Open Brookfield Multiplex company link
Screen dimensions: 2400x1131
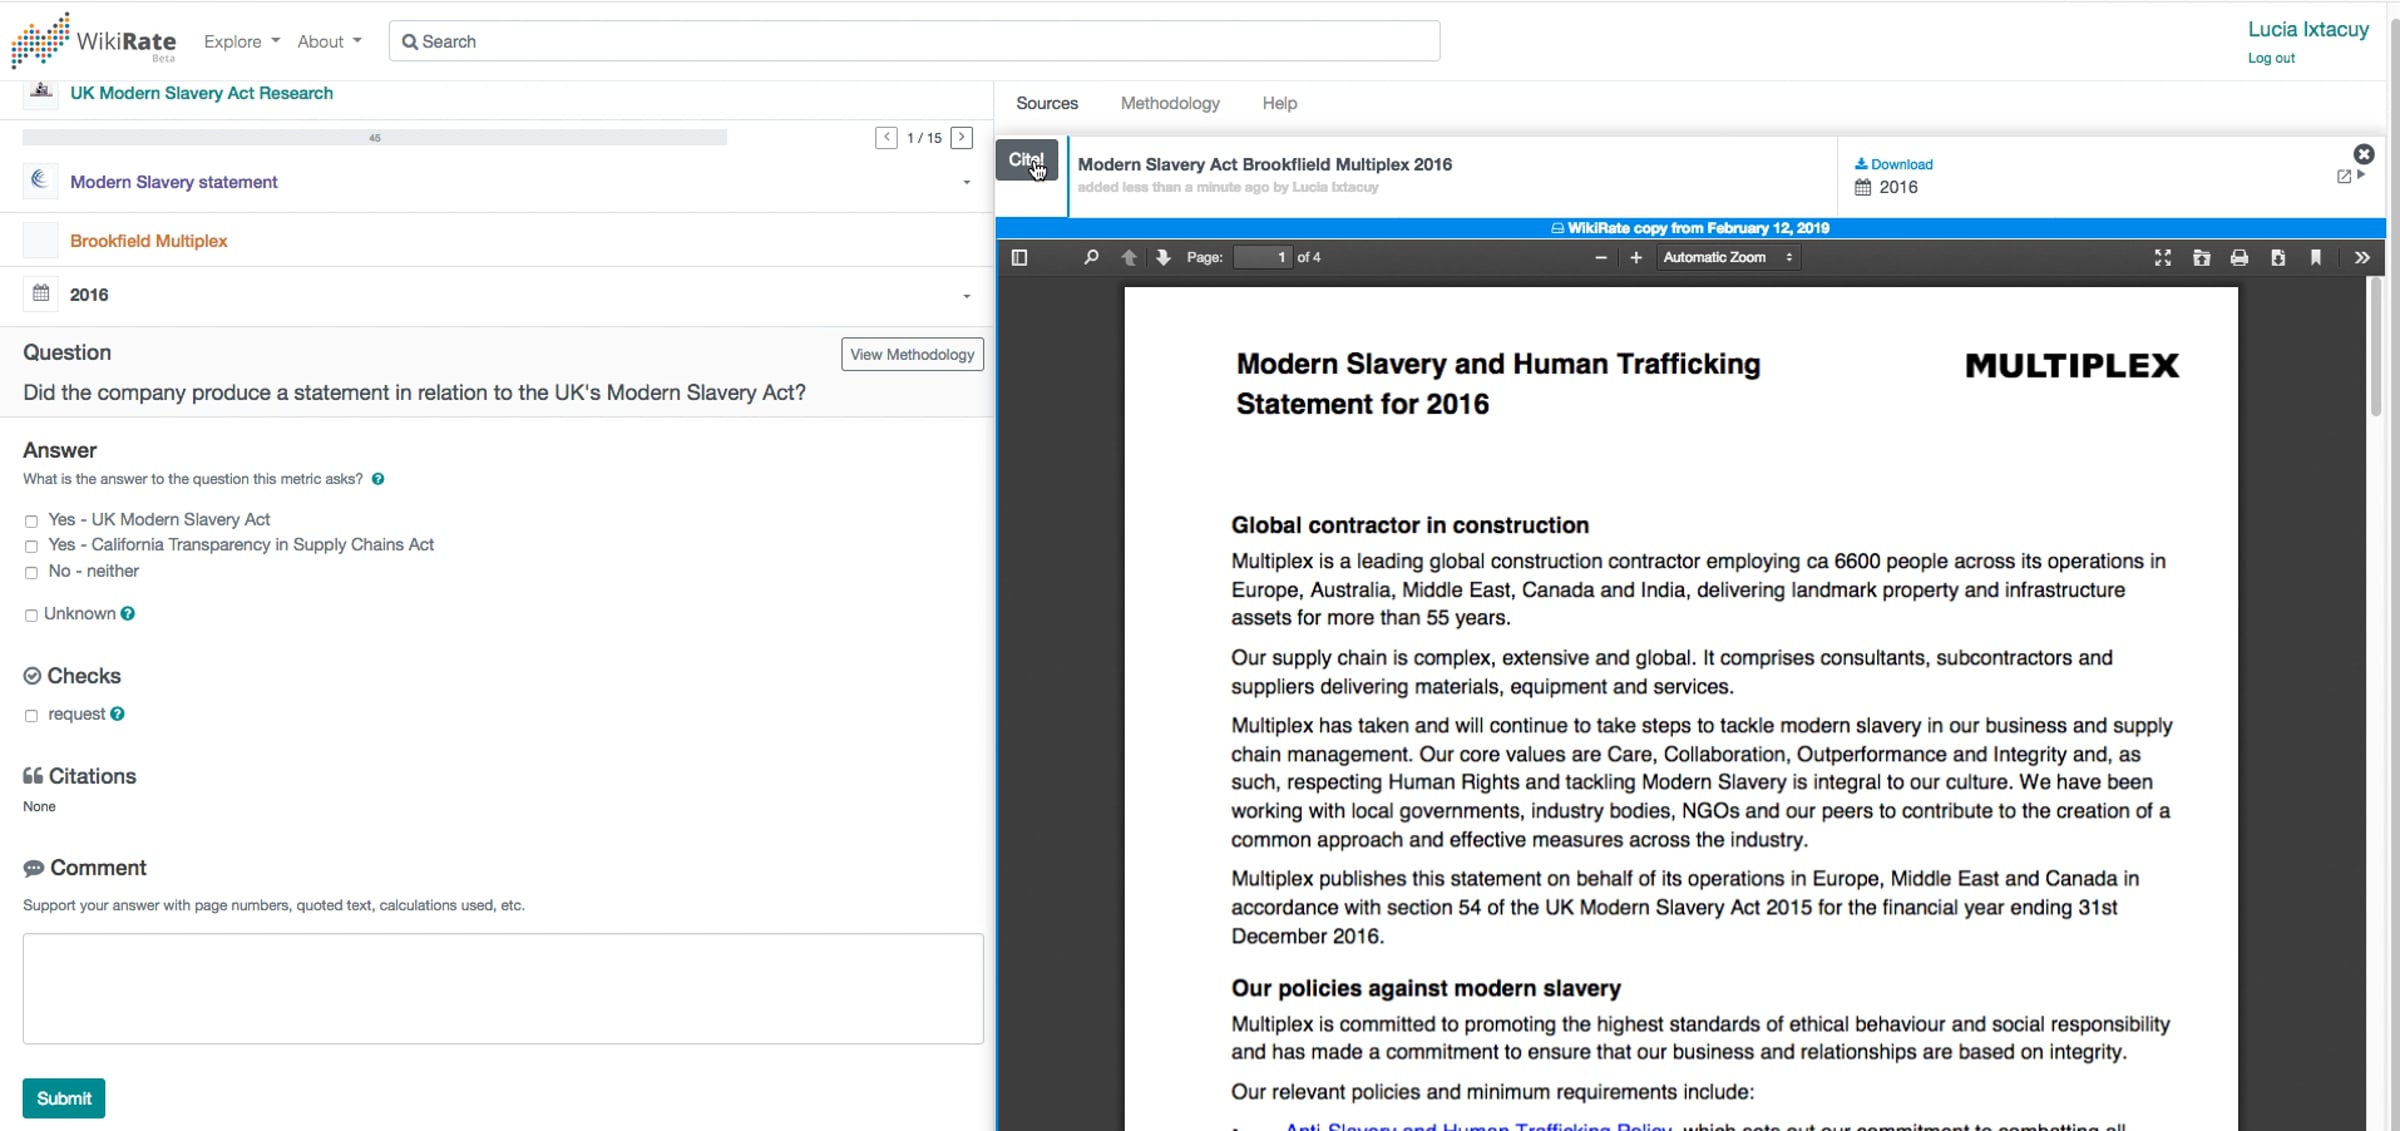tap(149, 241)
